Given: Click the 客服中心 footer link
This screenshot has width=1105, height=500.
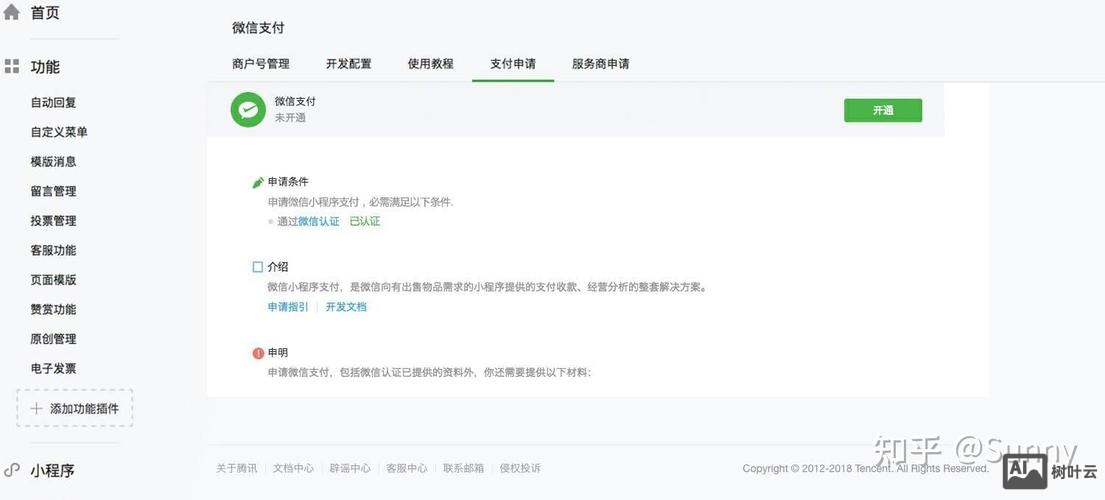Looking at the screenshot, I should [x=407, y=468].
